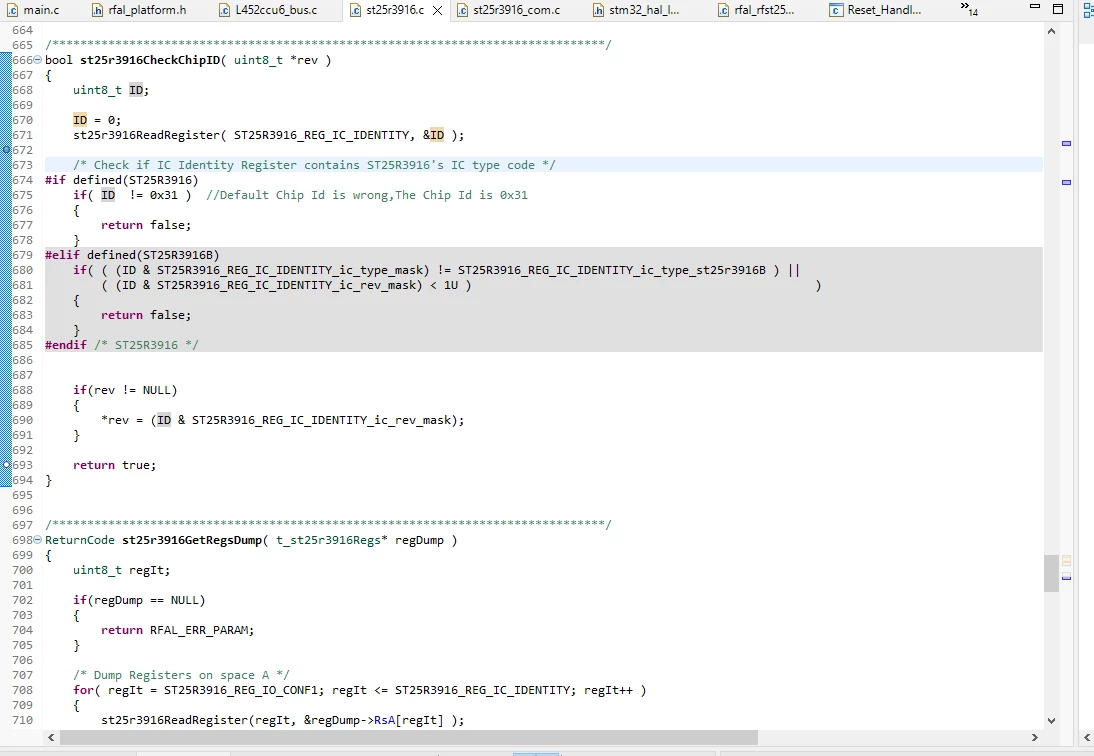The image size is (1094, 756).
Task: Open the stm32_hal_l... header tab
Action: [x=636, y=10]
